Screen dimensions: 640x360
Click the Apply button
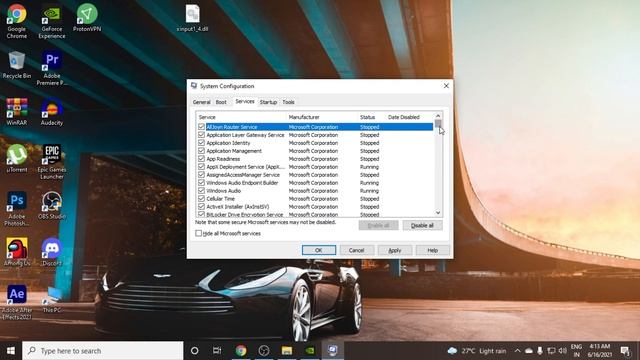(395, 250)
